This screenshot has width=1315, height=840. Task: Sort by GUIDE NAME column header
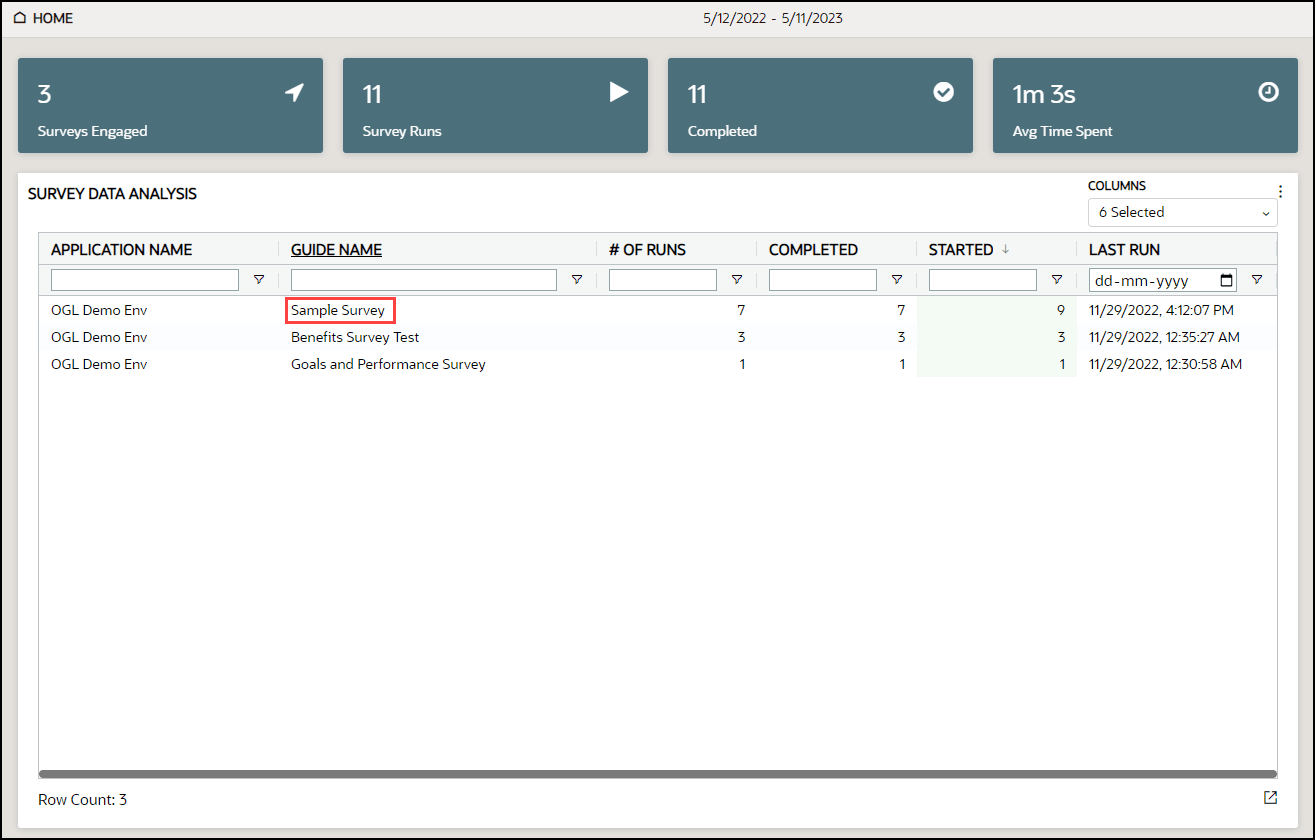[x=336, y=250]
